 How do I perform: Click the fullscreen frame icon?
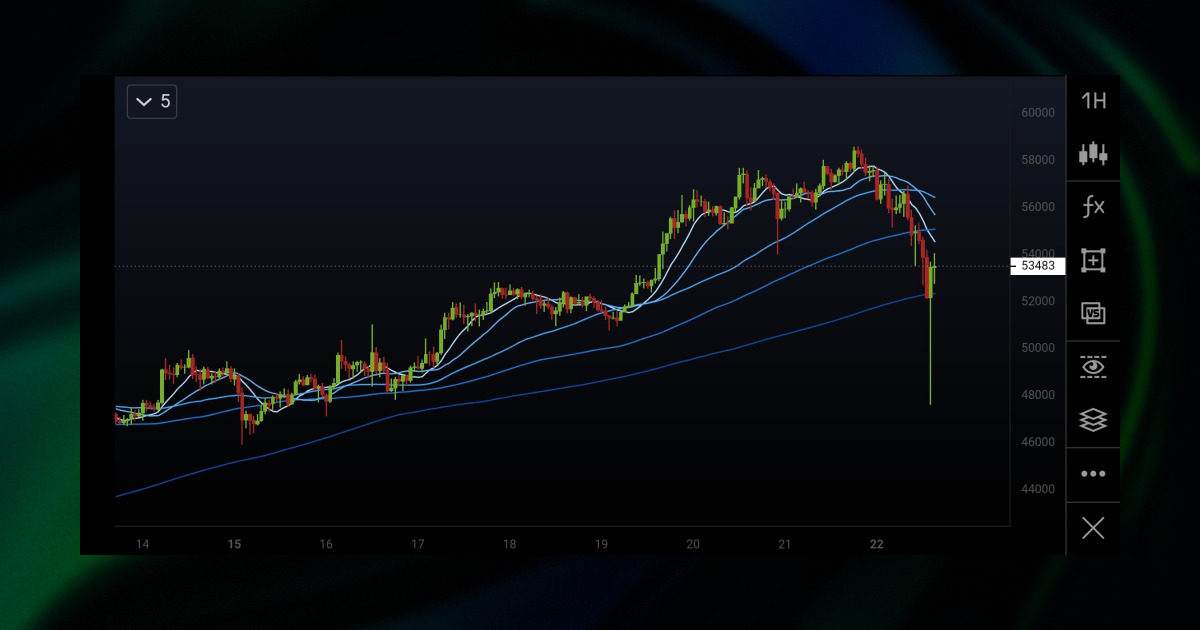(x=1093, y=260)
